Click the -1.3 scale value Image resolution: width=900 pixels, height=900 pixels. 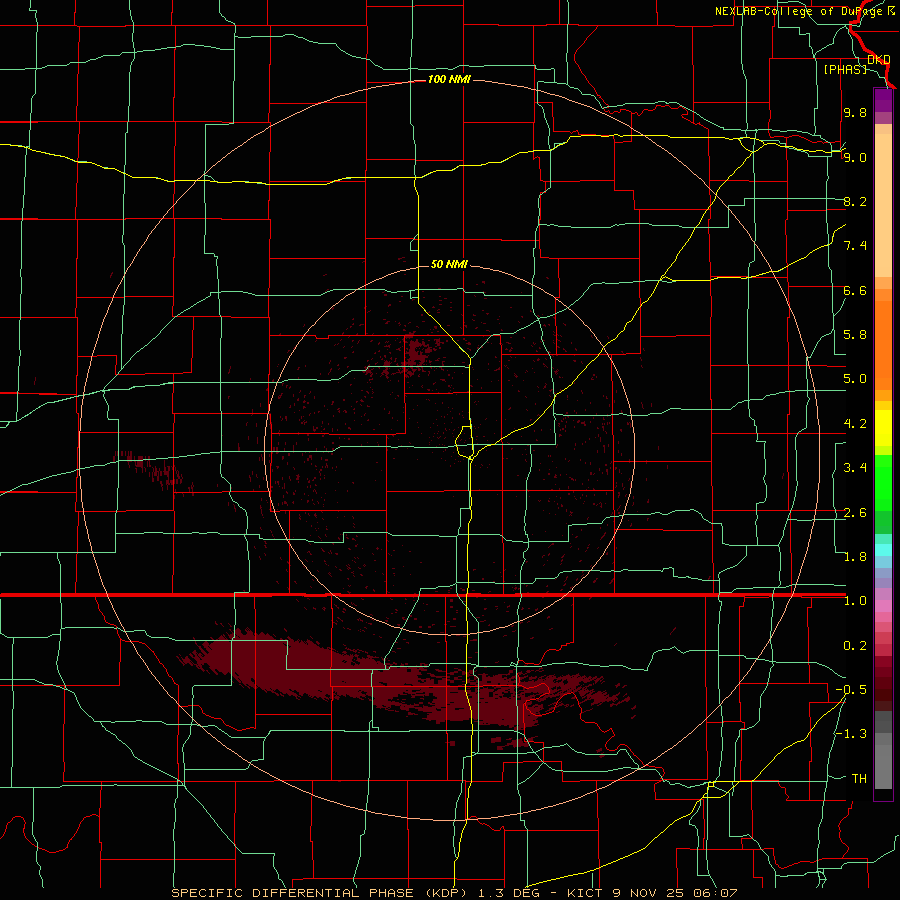coord(852,734)
